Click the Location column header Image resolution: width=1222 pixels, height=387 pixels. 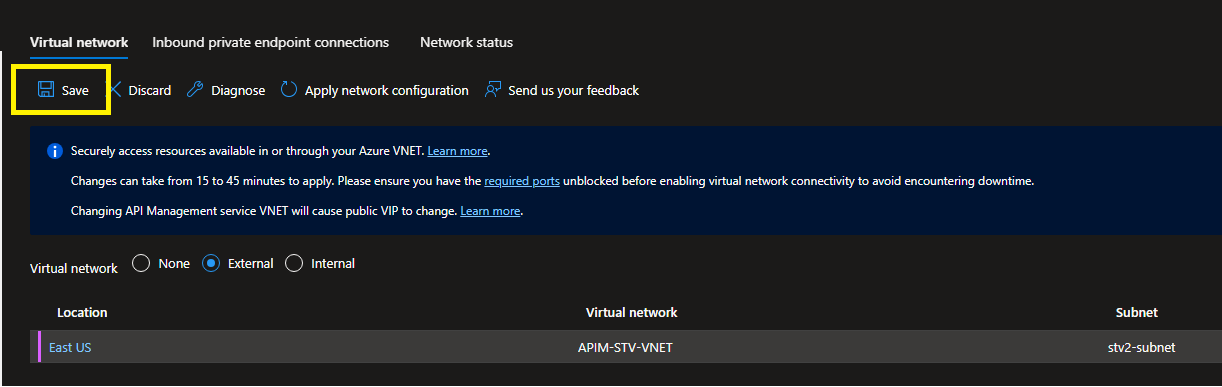pyautogui.click(x=82, y=312)
